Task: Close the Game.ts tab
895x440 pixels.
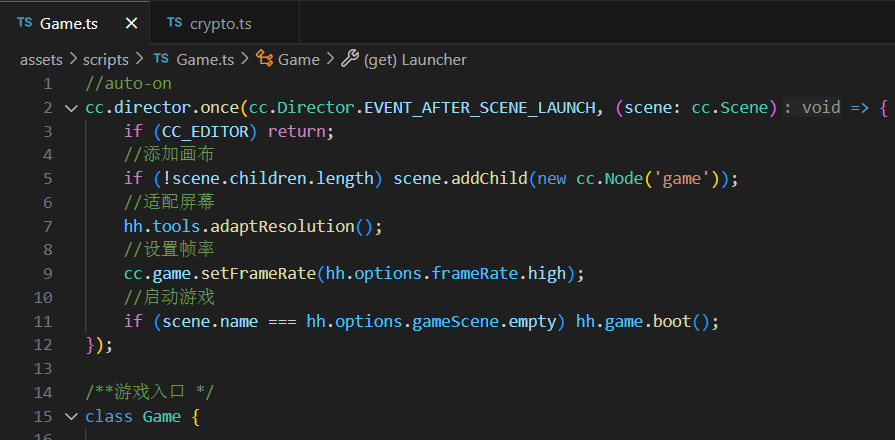Action: click(132, 23)
